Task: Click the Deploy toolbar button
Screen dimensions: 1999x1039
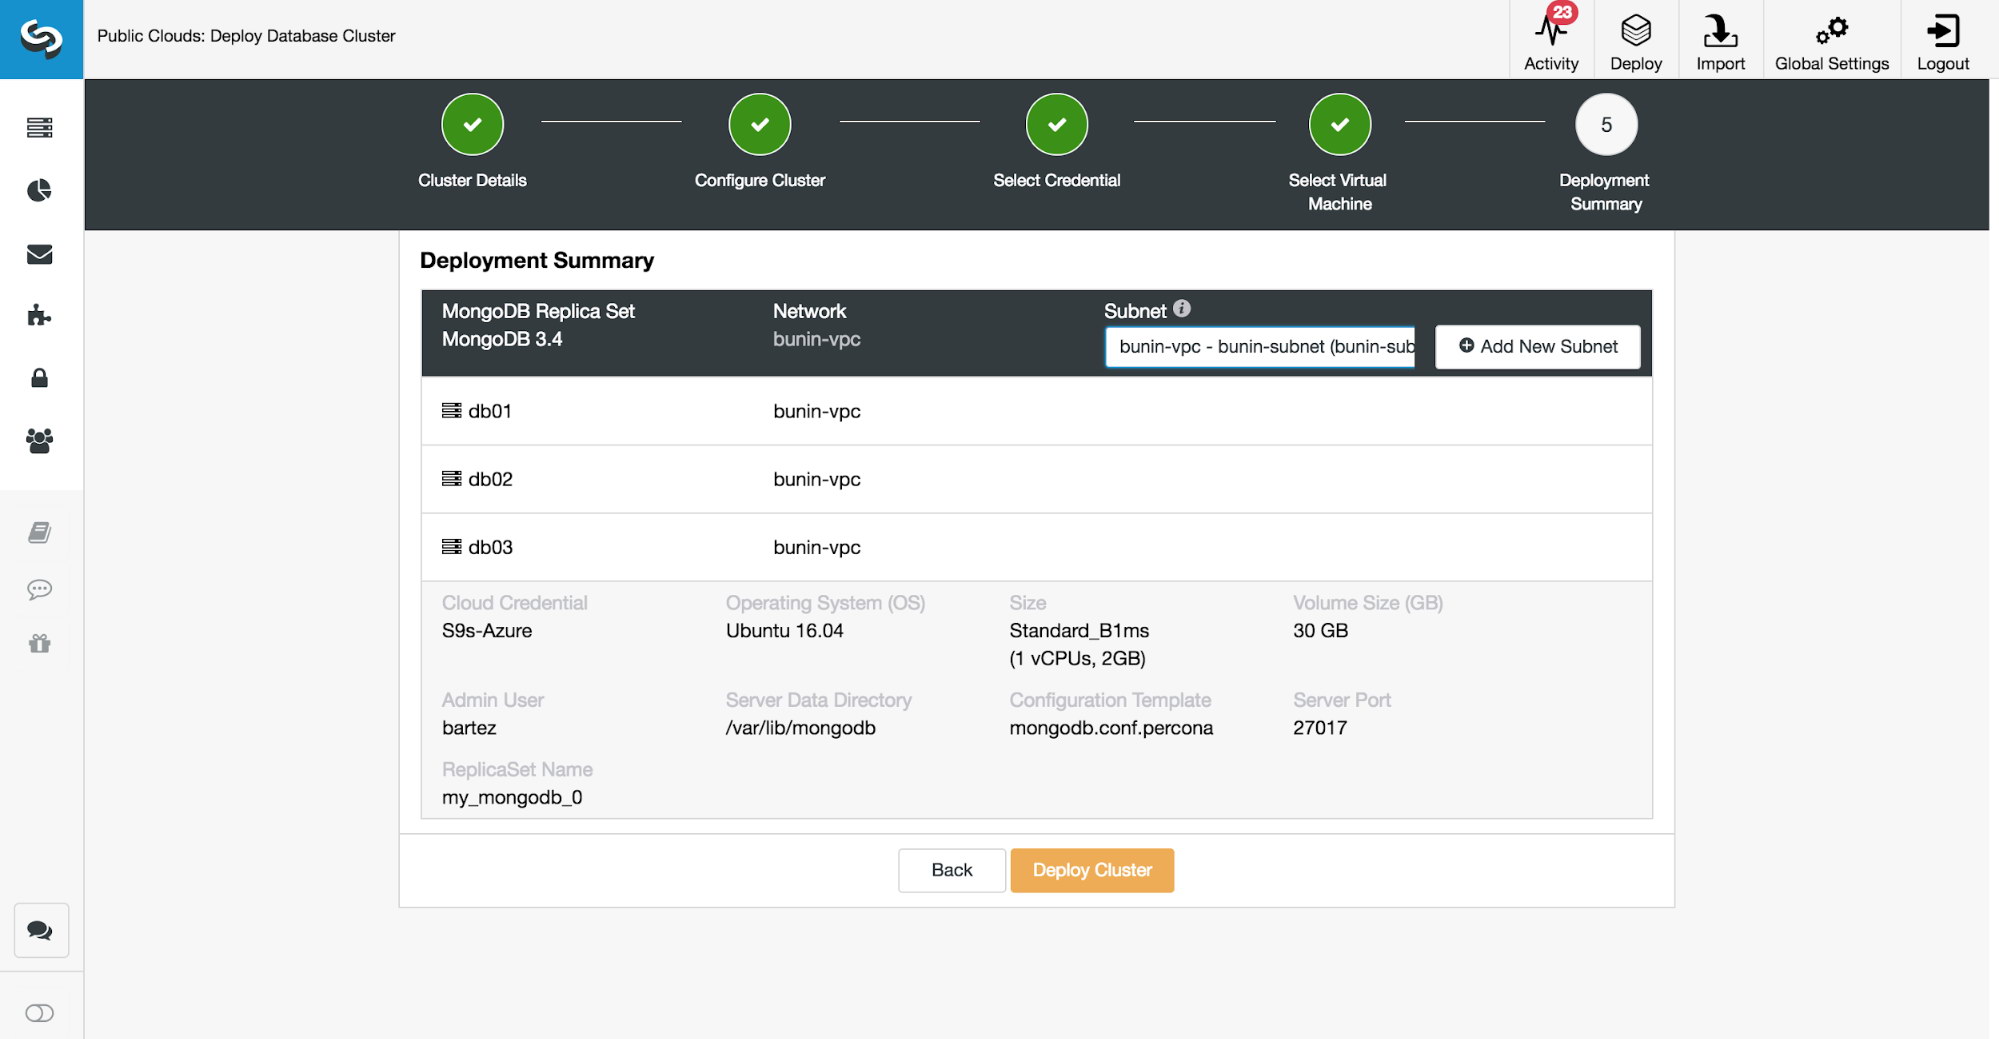Action: click(1636, 39)
